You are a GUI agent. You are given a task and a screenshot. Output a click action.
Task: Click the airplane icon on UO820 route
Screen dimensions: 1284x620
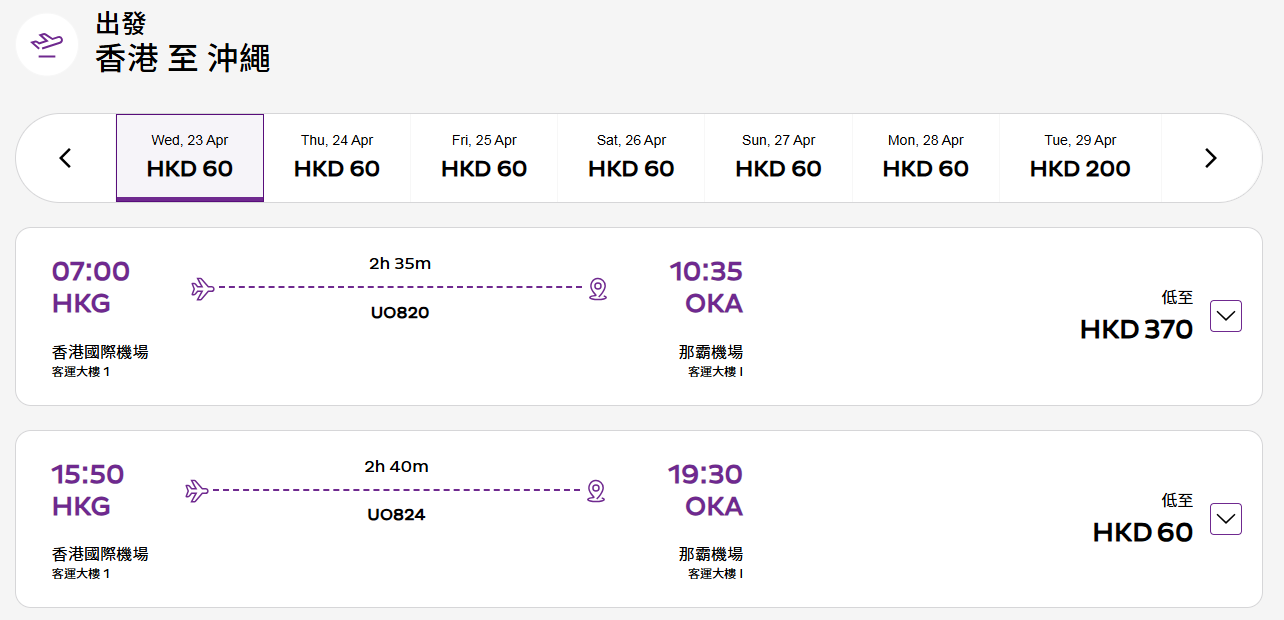pos(203,289)
